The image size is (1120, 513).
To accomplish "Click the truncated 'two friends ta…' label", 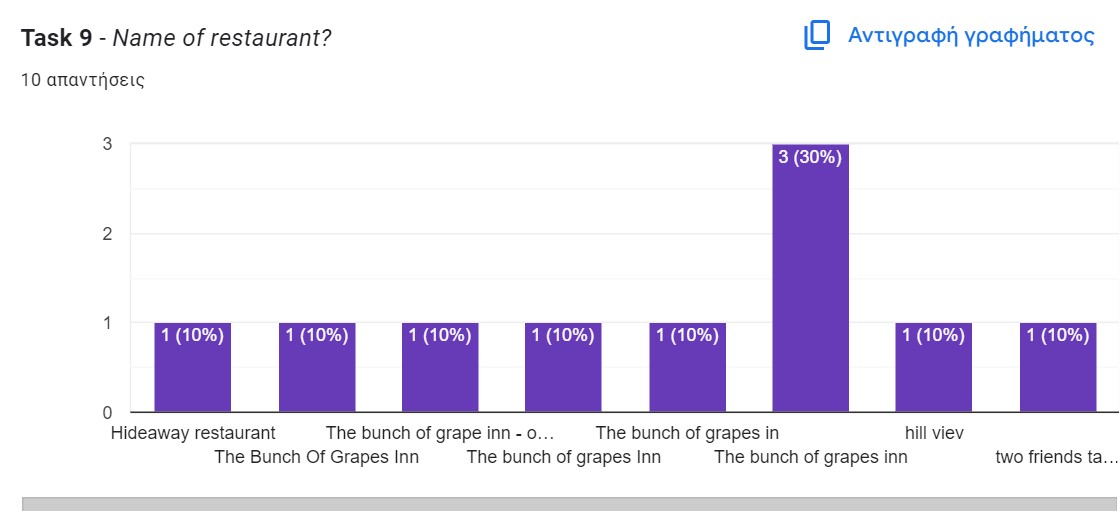I will (1056, 458).
